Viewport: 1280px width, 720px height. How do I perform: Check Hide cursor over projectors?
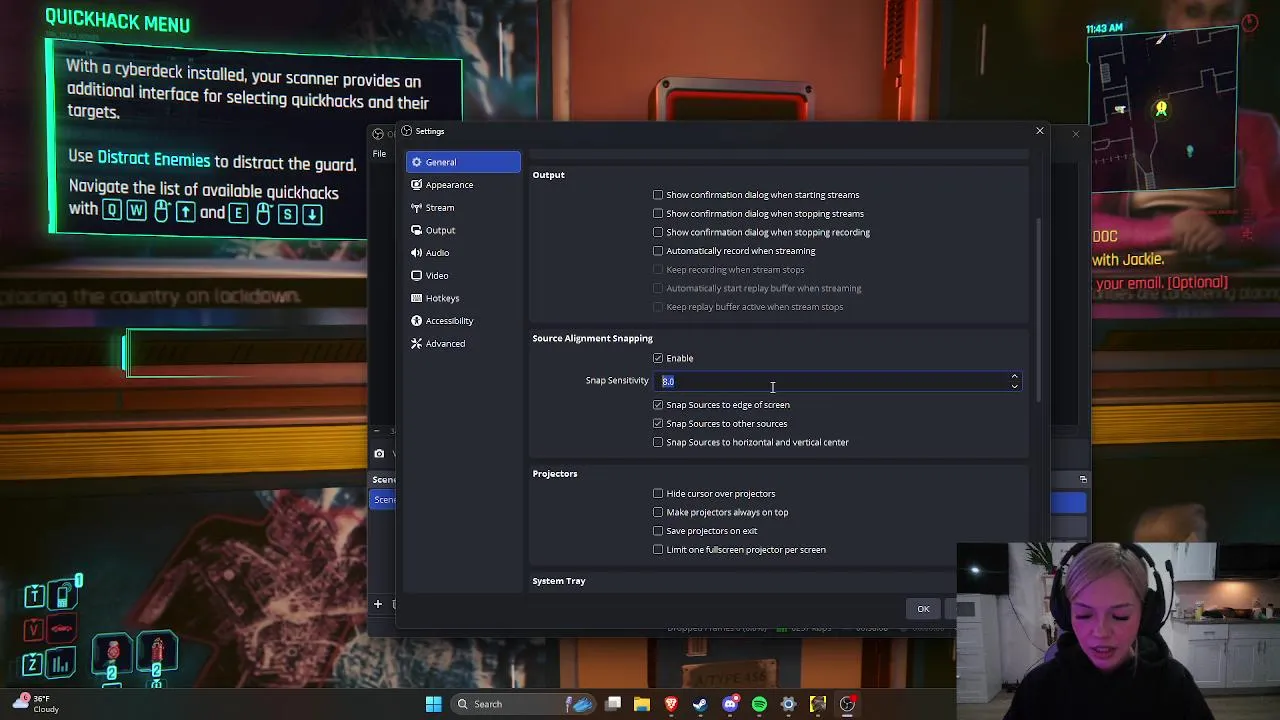(658, 494)
